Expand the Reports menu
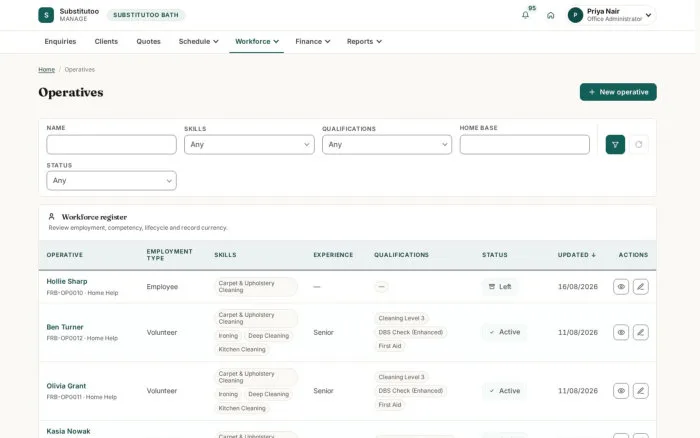 (364, 42)
